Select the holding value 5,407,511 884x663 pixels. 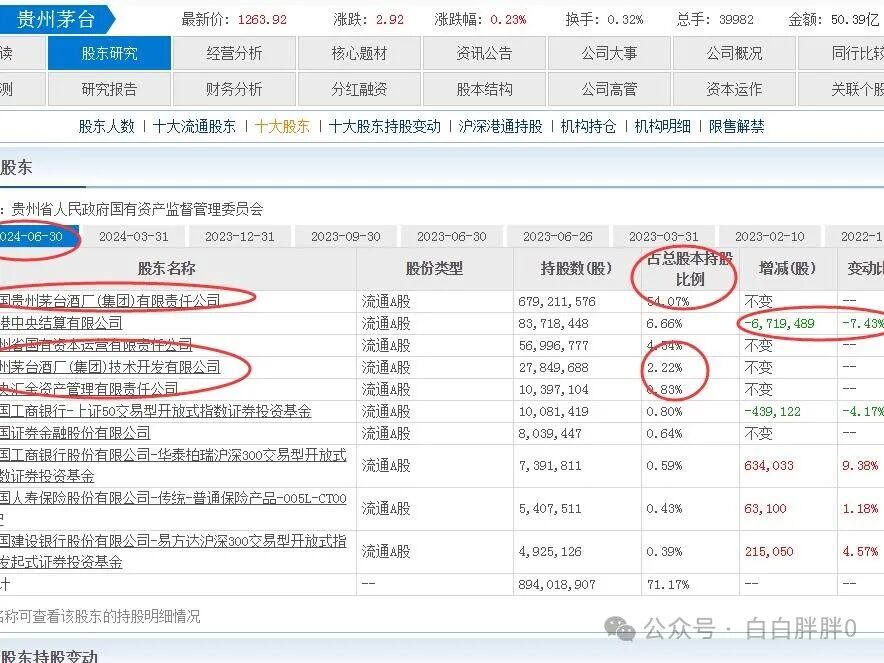click(550, 509)
